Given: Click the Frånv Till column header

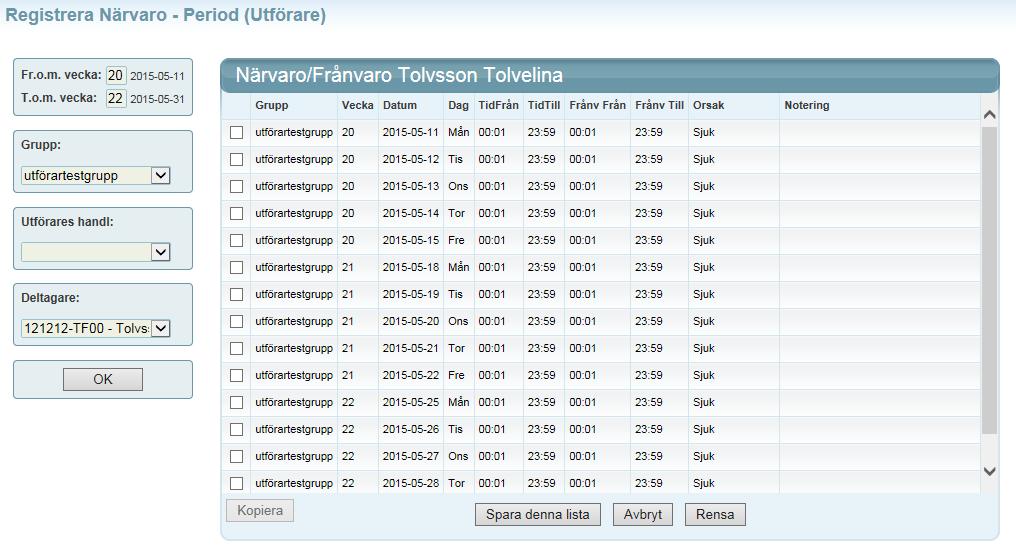Looking at the screenshot, I should (660, 105).
